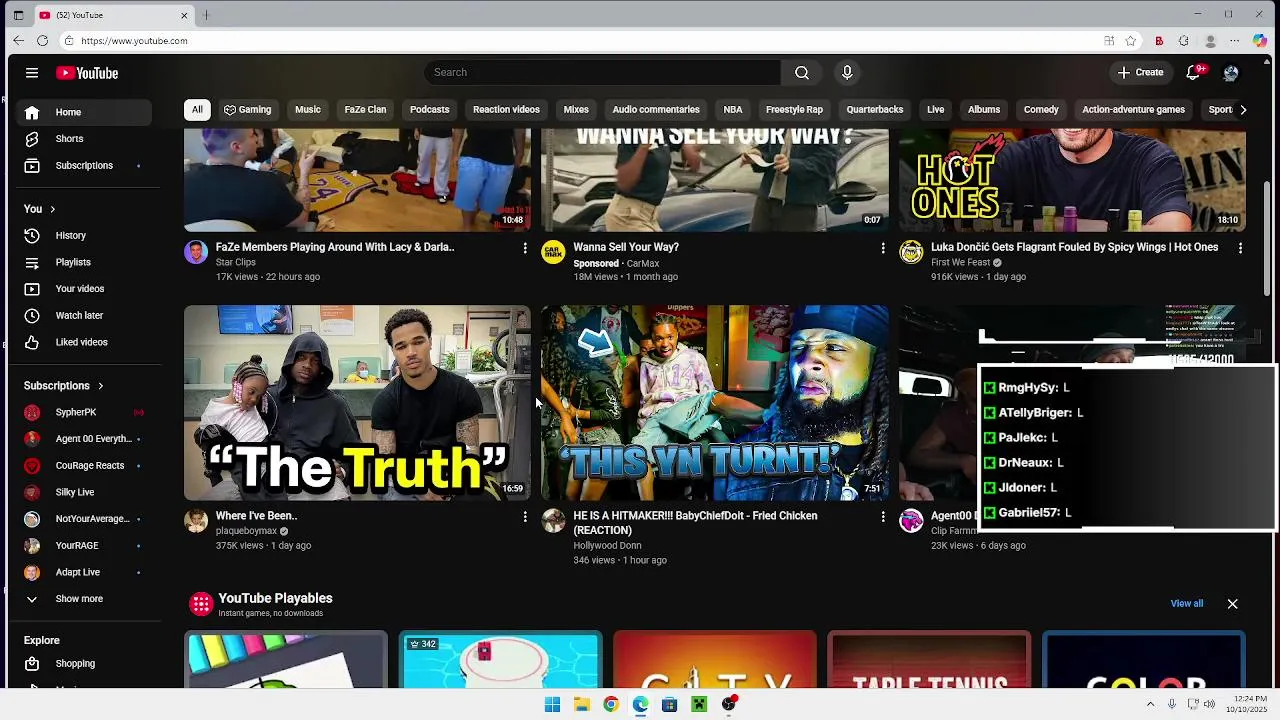Open SypherPK channel subscription
Image resolution: width=1280 pixels, height=720 pixels.
84,412
